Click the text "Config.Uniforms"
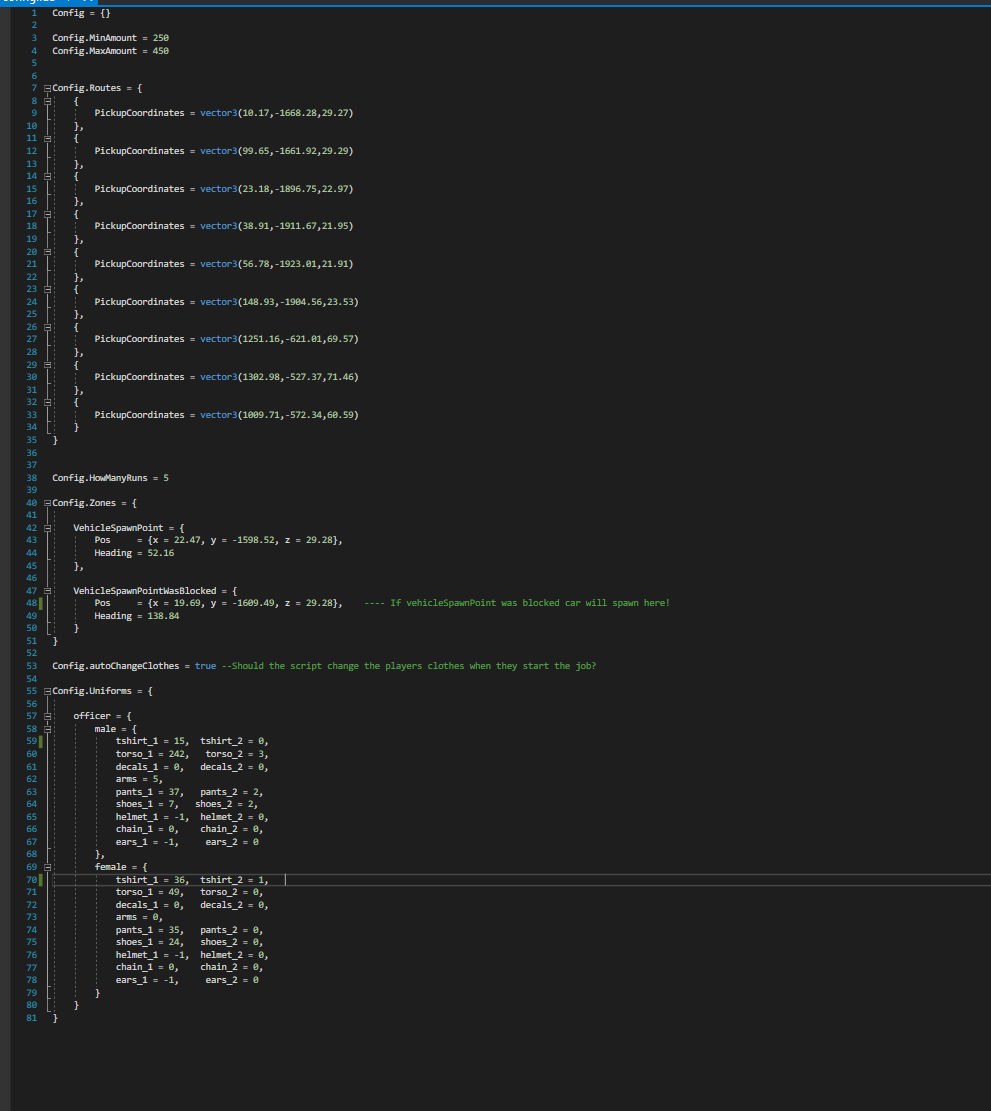Screen dimensions: 991x1111 pos(92,691)
